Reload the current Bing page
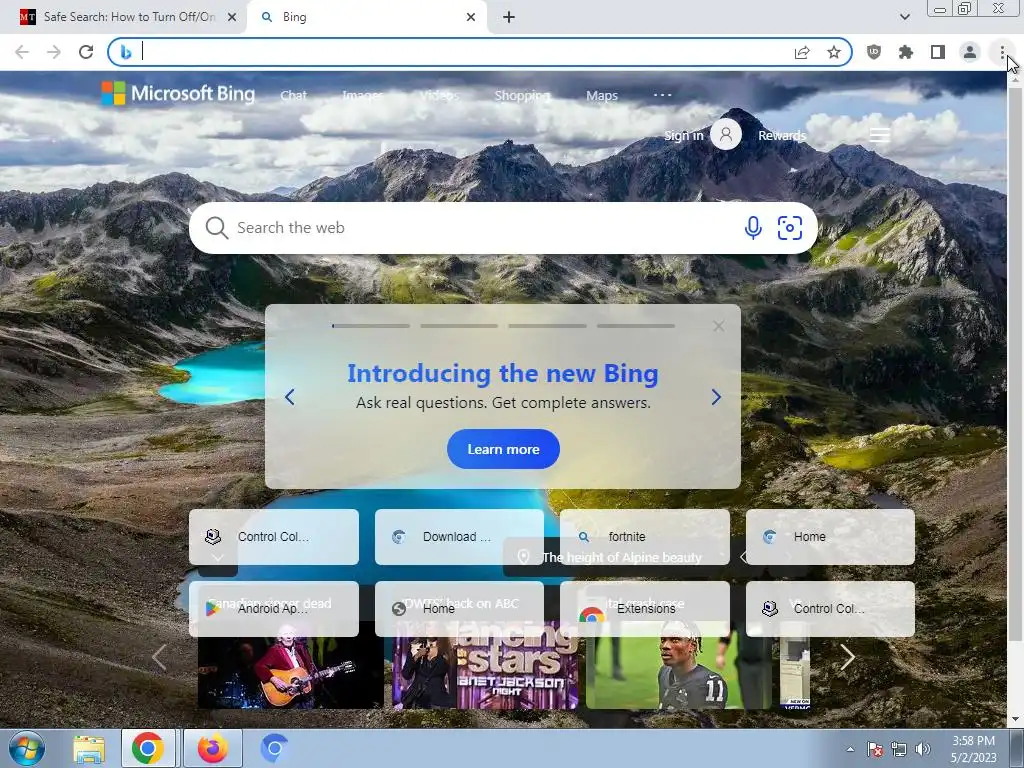This screenshot has width=1024, height=768. pos(86,52)
